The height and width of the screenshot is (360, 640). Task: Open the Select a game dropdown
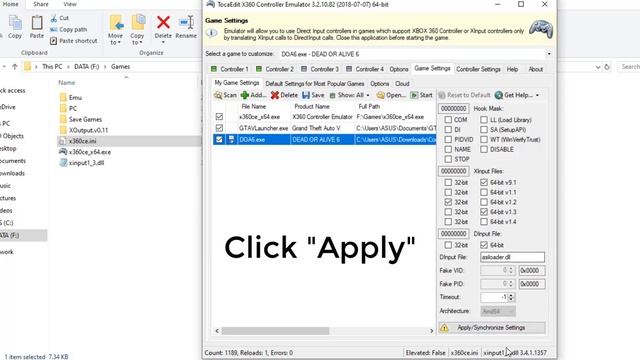click(x=549, y=54)
